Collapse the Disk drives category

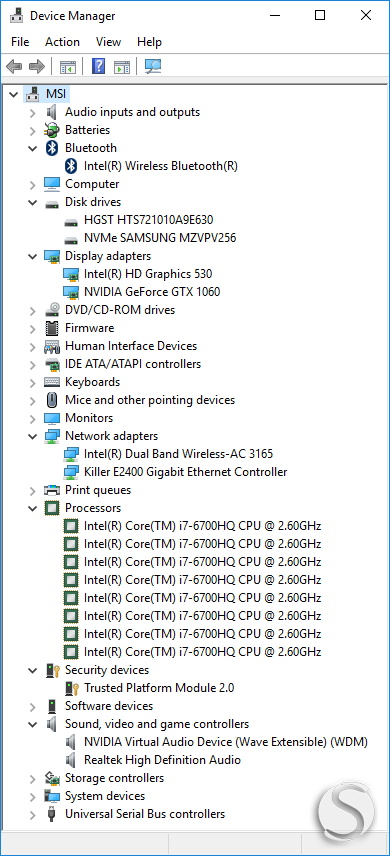point(32,202)
